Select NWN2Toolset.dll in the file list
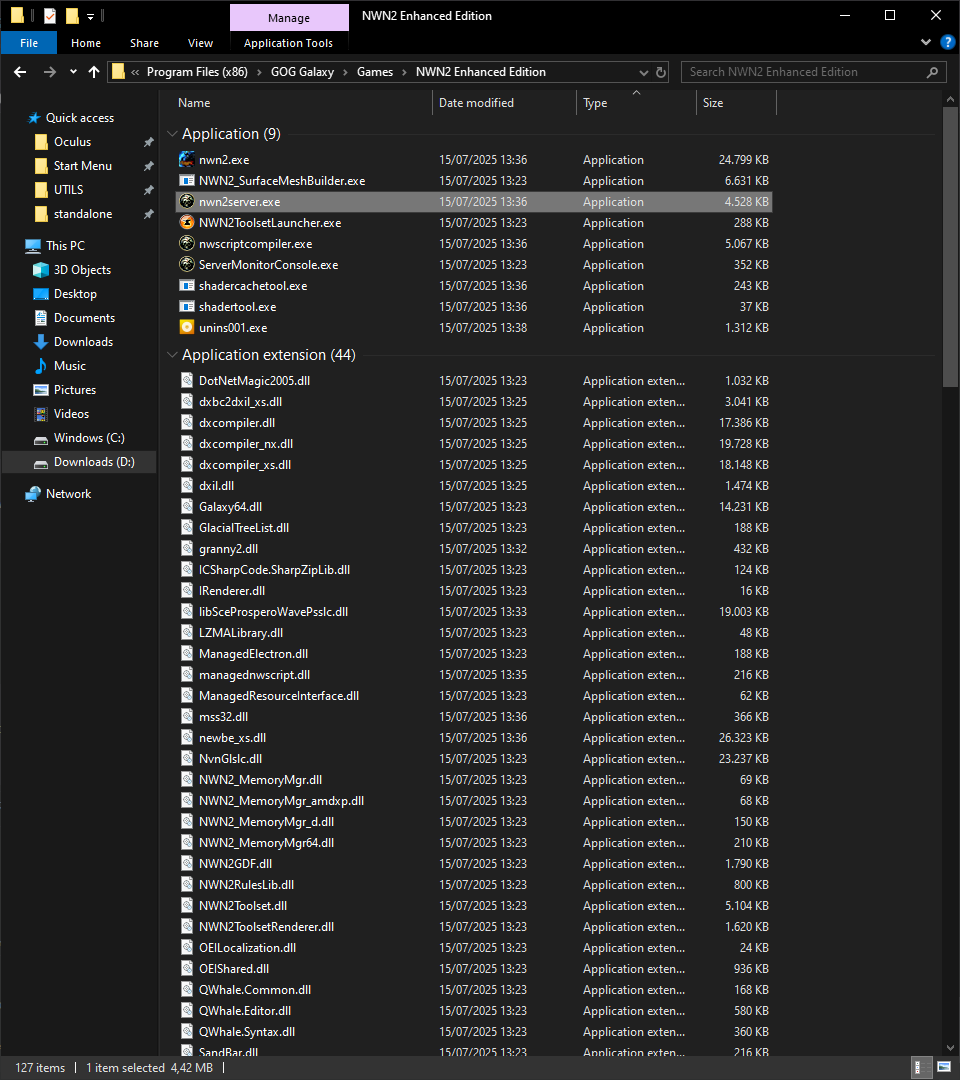The height and width of the screenshot is (1080, 960). 242,906
